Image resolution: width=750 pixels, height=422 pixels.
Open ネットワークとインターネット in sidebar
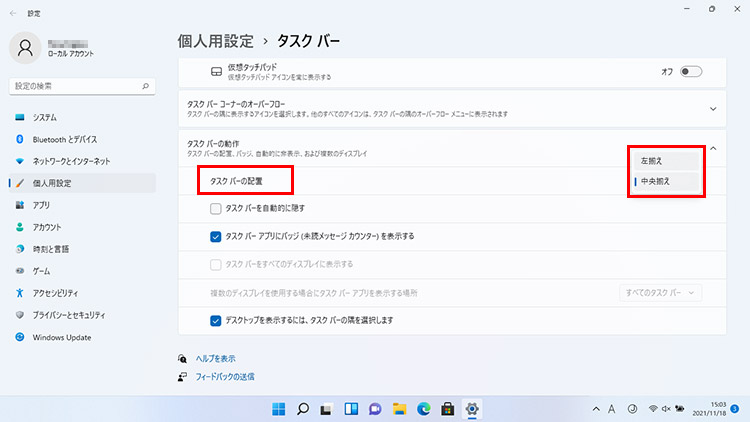coord(71,161)
